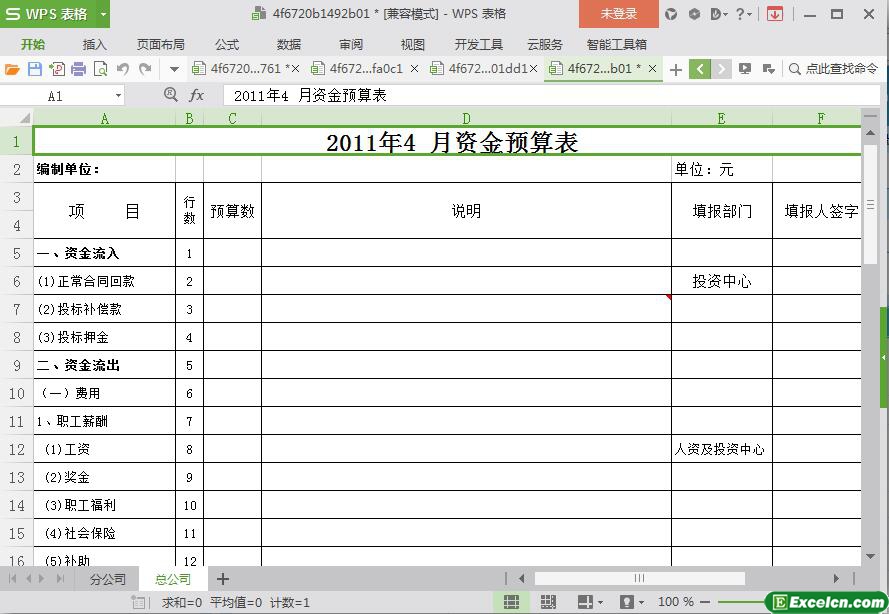Click the Name Box showing A1
The image size is (889, 614).
[x=56, y=96]
